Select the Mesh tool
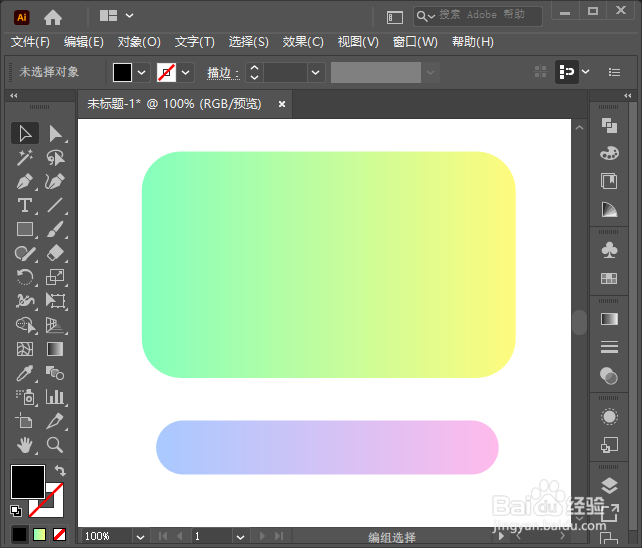642x548 pixels. 25,349
